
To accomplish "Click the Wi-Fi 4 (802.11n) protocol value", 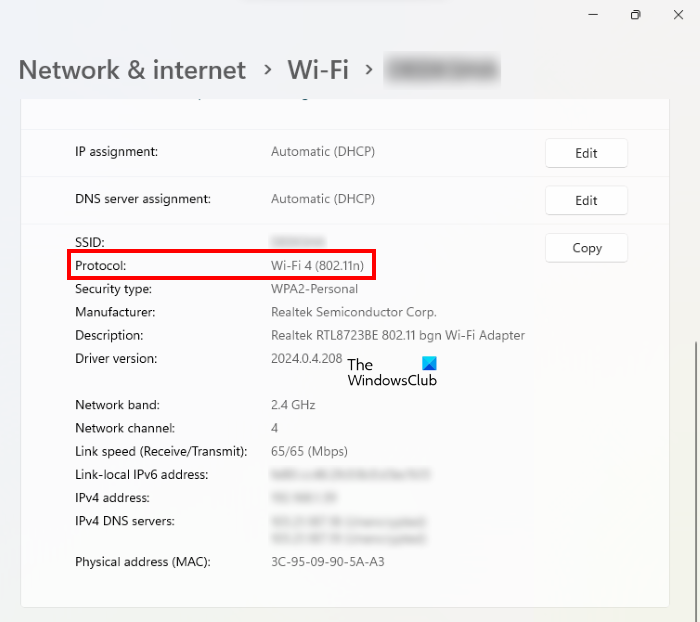I will click(x=320, y=266).
